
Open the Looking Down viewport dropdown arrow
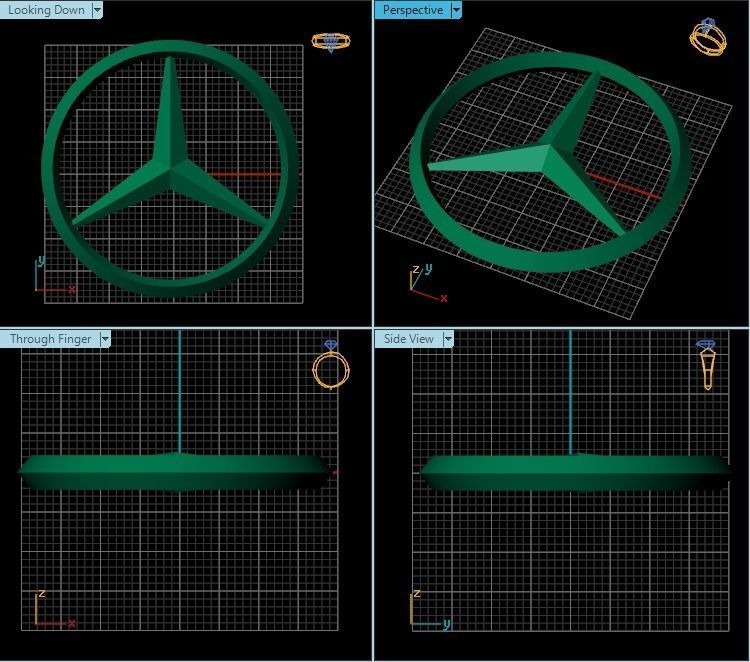click(97, 10)
